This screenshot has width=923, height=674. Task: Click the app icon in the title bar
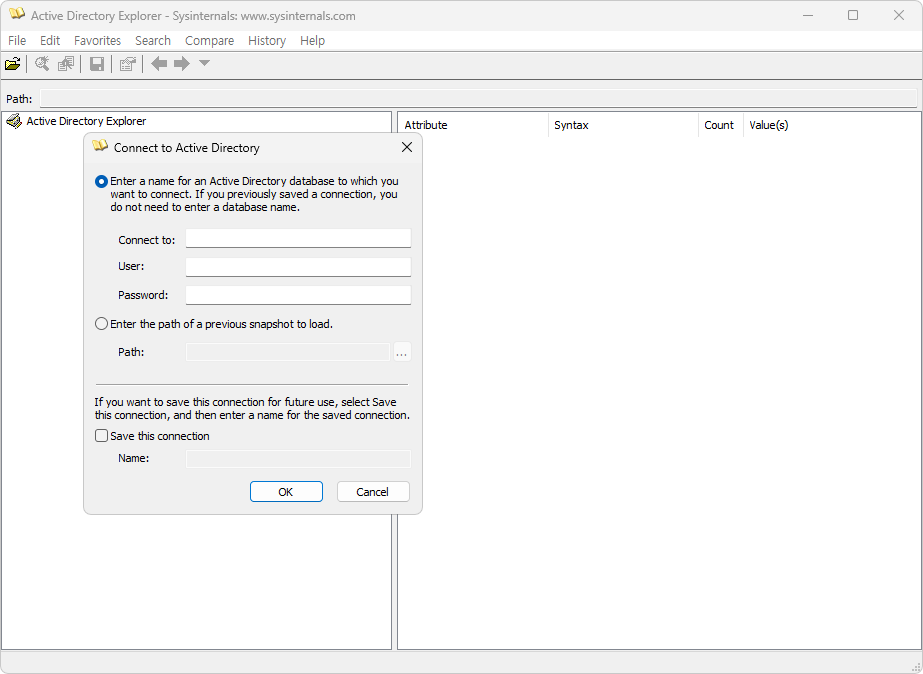[x=17, y=14]
